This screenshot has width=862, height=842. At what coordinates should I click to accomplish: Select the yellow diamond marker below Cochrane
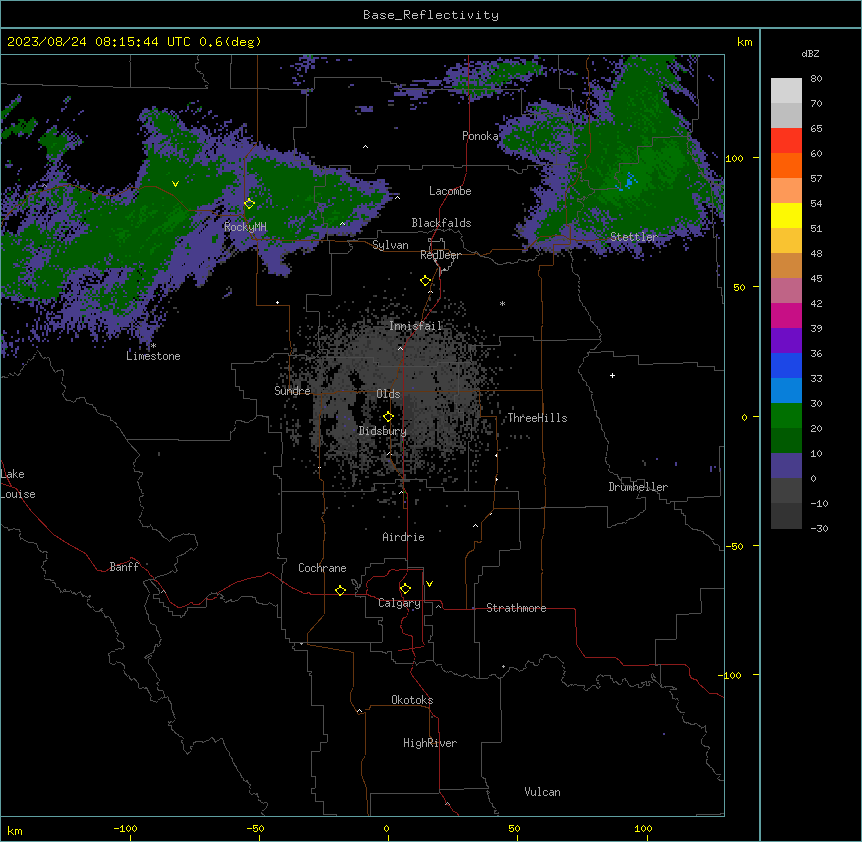[x=340, y=590]
